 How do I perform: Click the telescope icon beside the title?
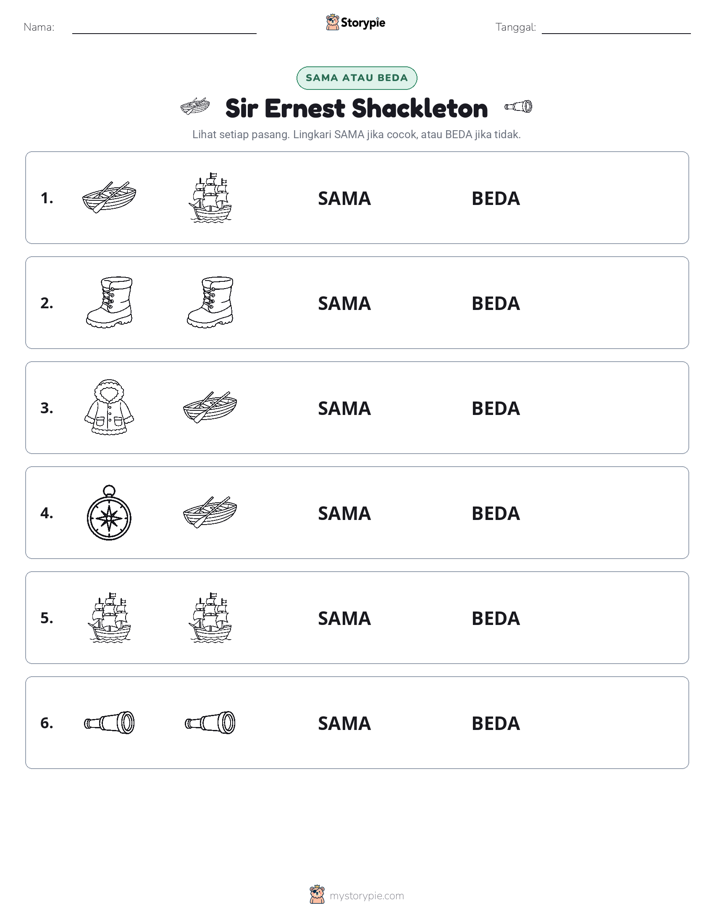pos(518,107)
